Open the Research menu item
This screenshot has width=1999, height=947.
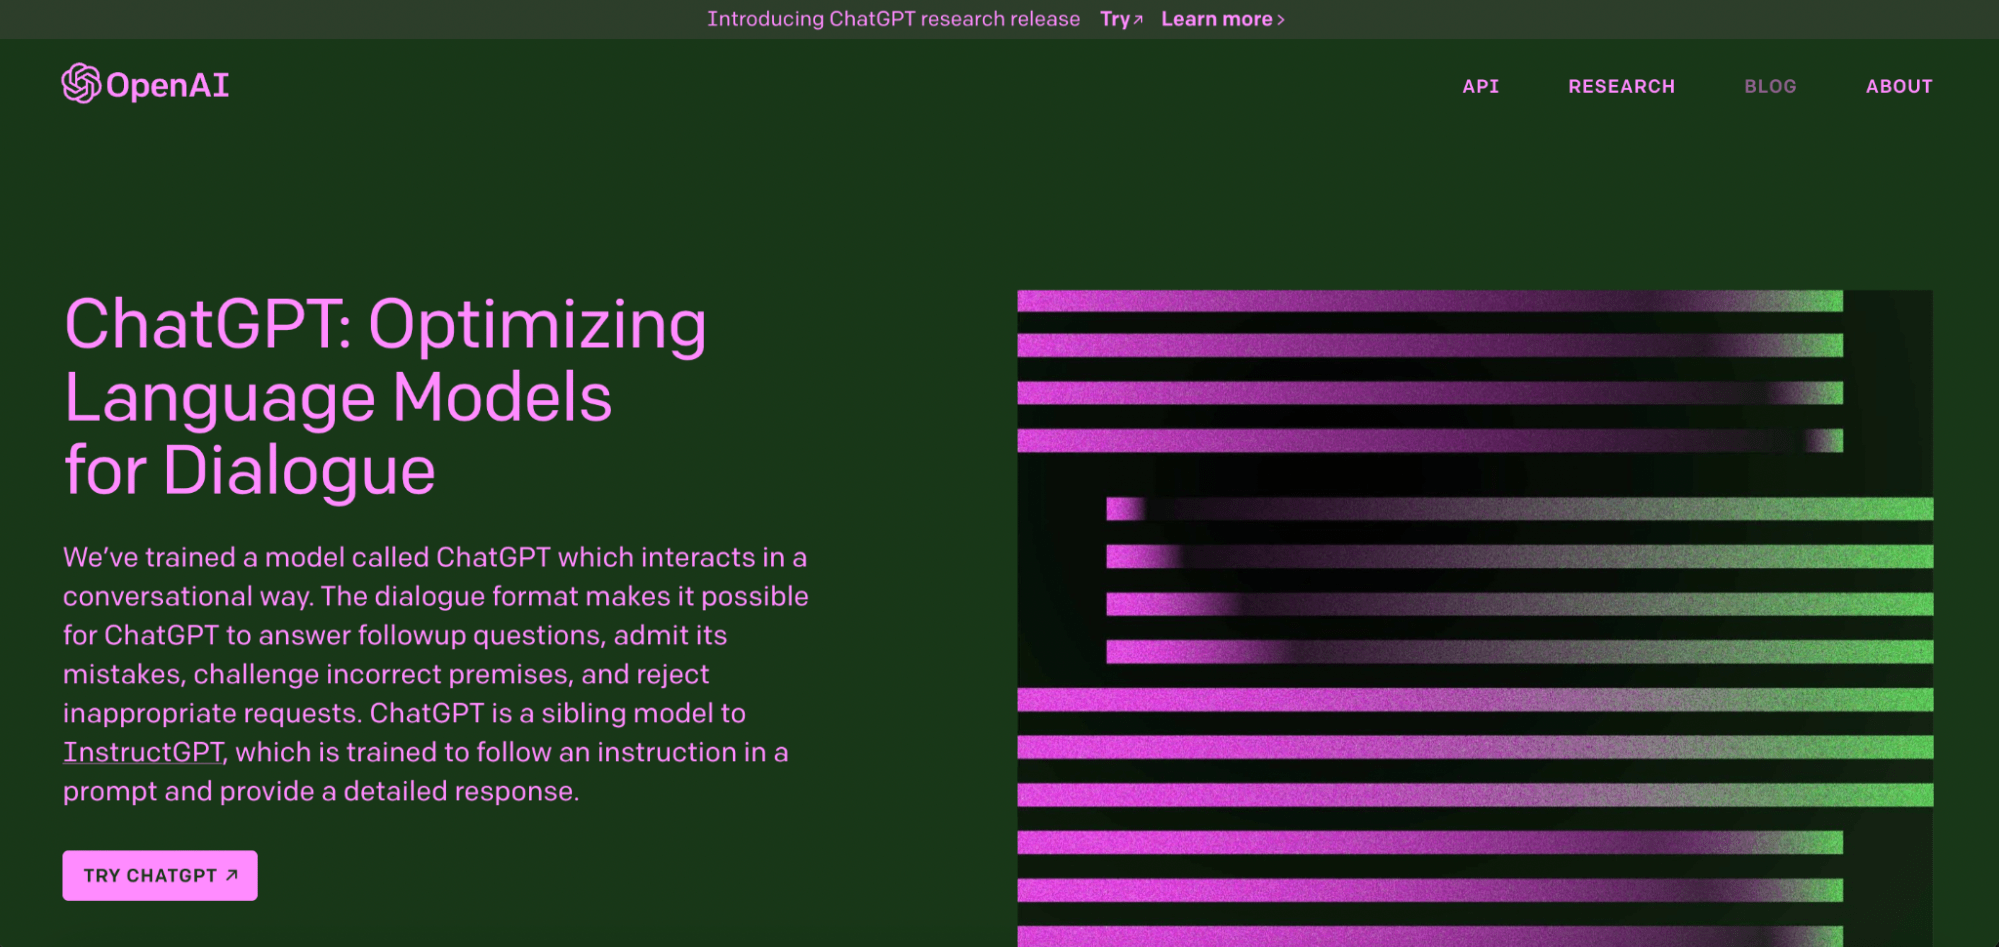[1621, 86]
